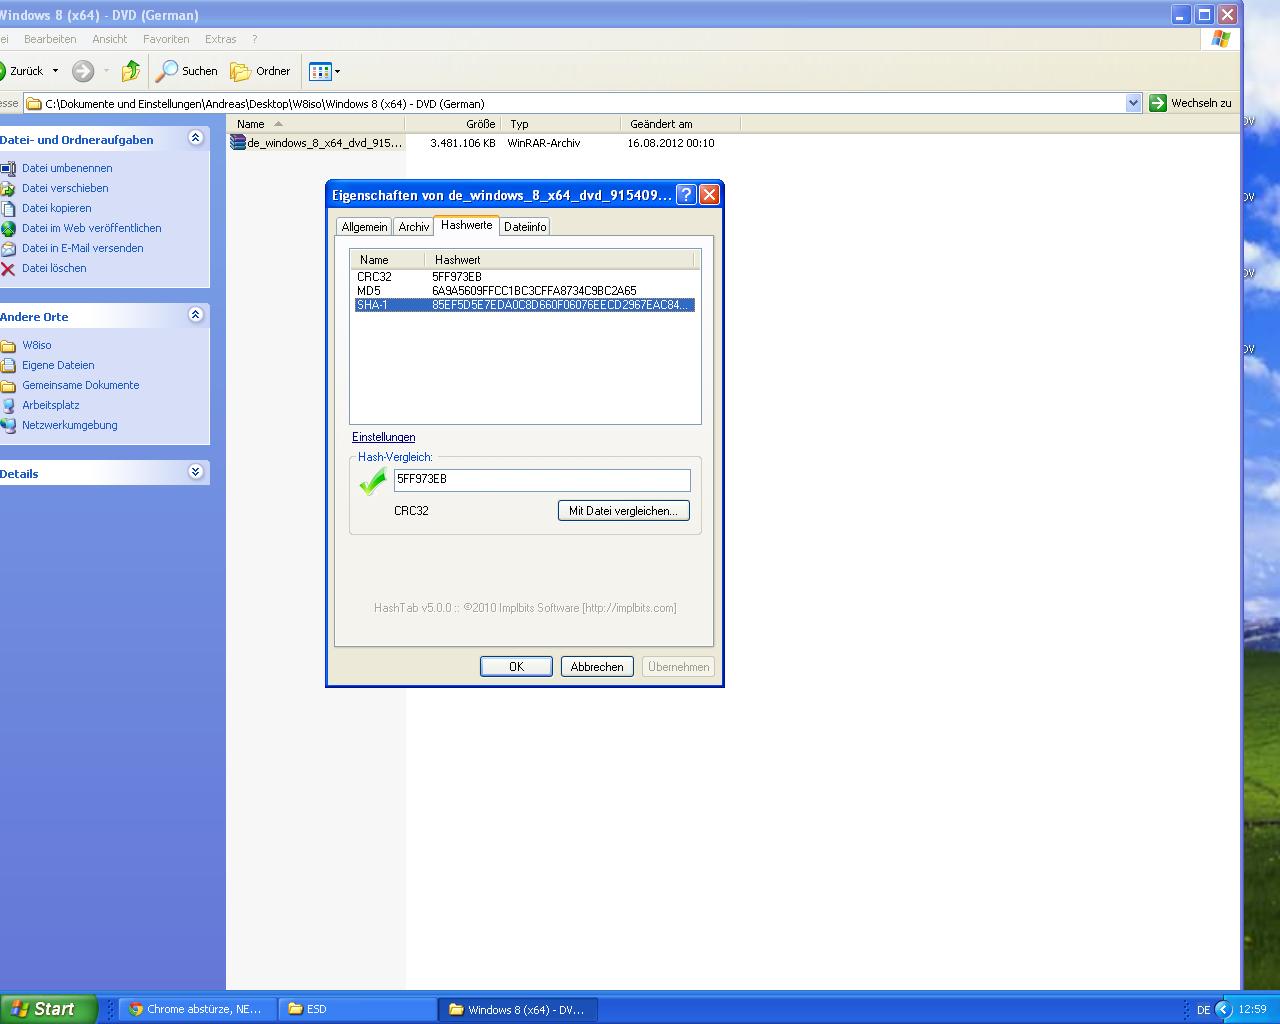Collapse the Datei- und Ordneraufgaben panel
The width and height of the screenshot is (1280, 1024).
tap(196, 138)
